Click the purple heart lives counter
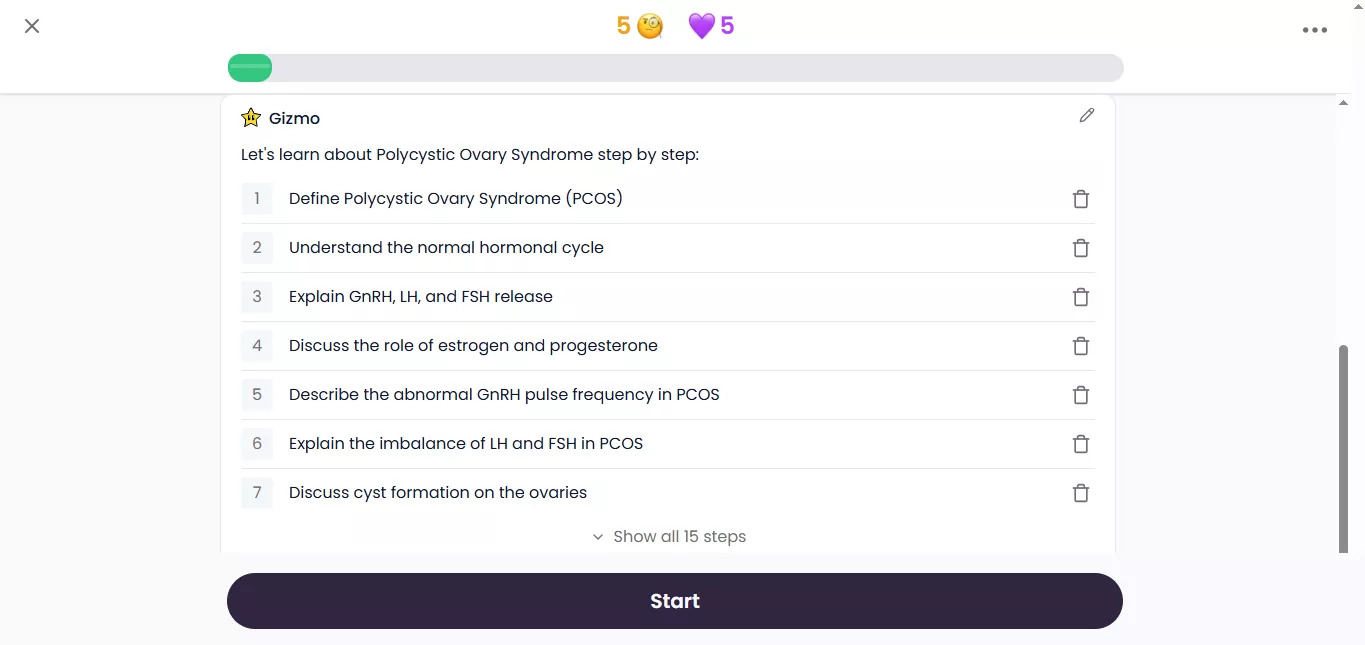This screenshot has height=645, width=1365. (x=711, y=26)
